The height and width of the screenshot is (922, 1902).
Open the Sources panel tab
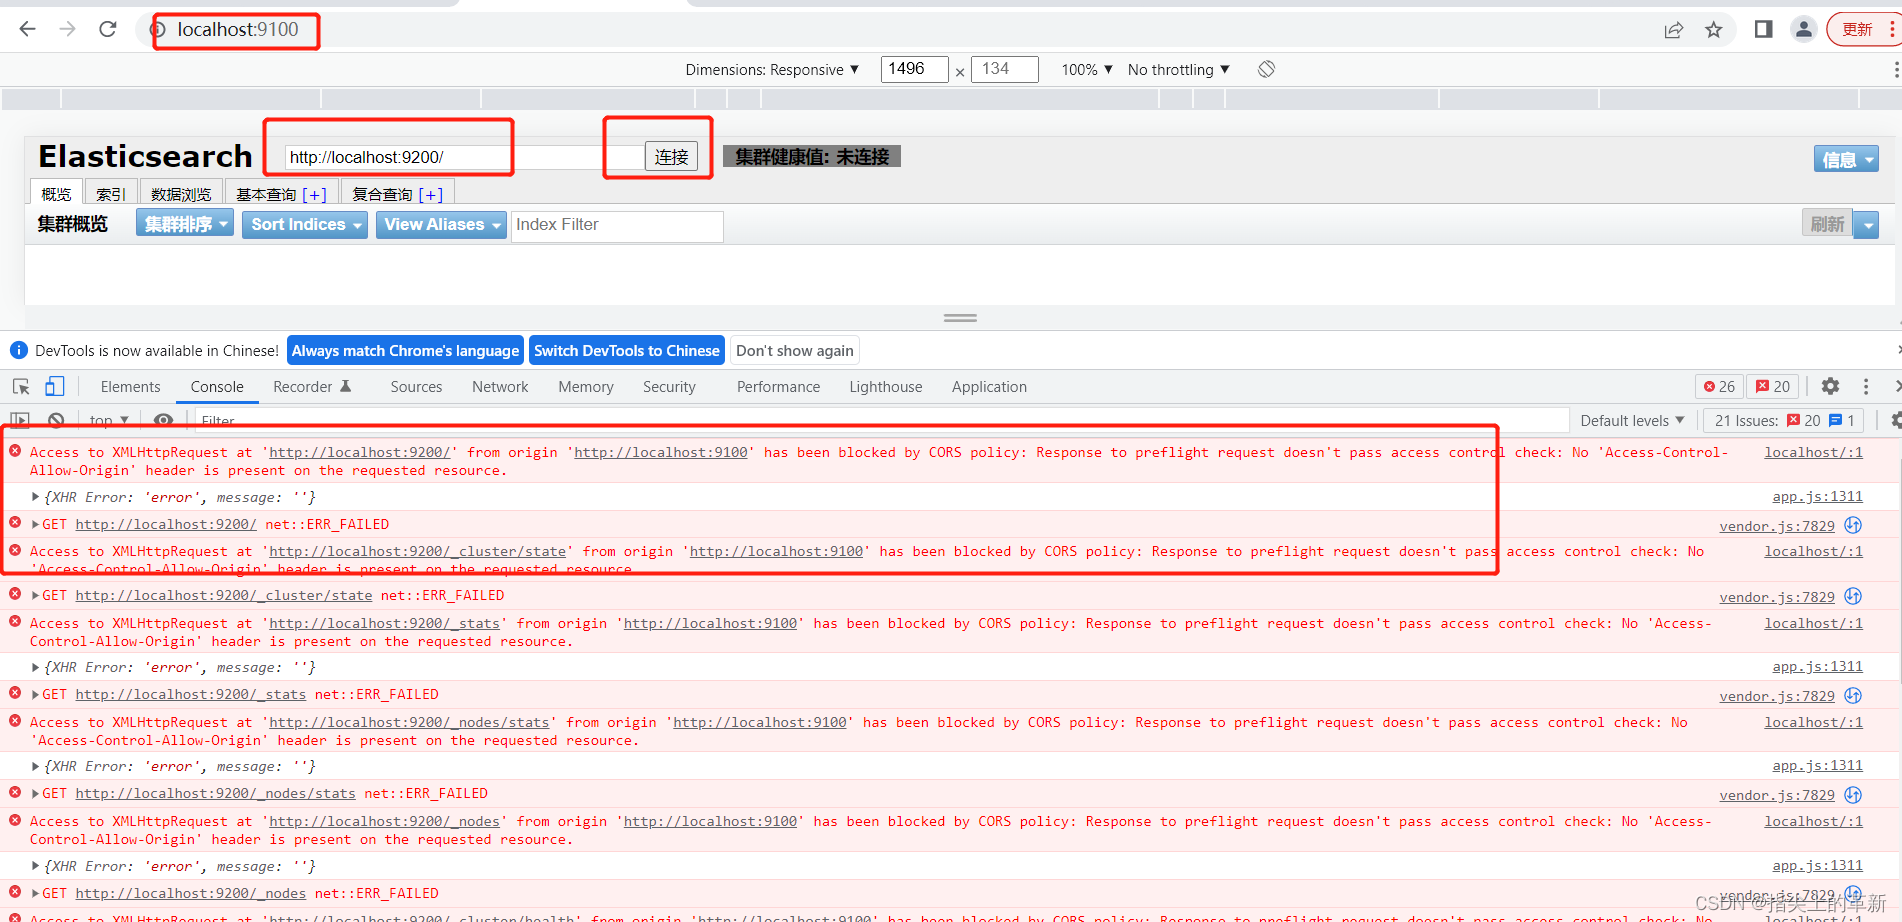(x=416, y=387)
